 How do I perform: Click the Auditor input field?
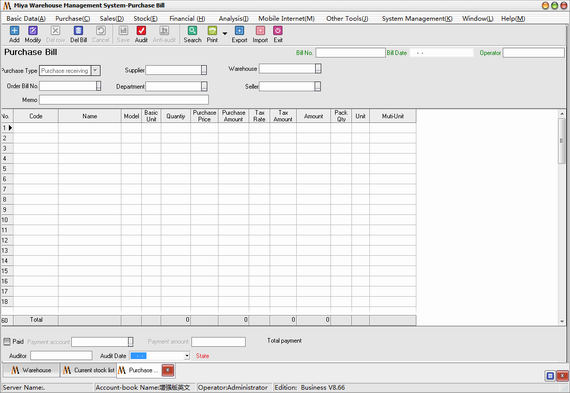(61, 356)
